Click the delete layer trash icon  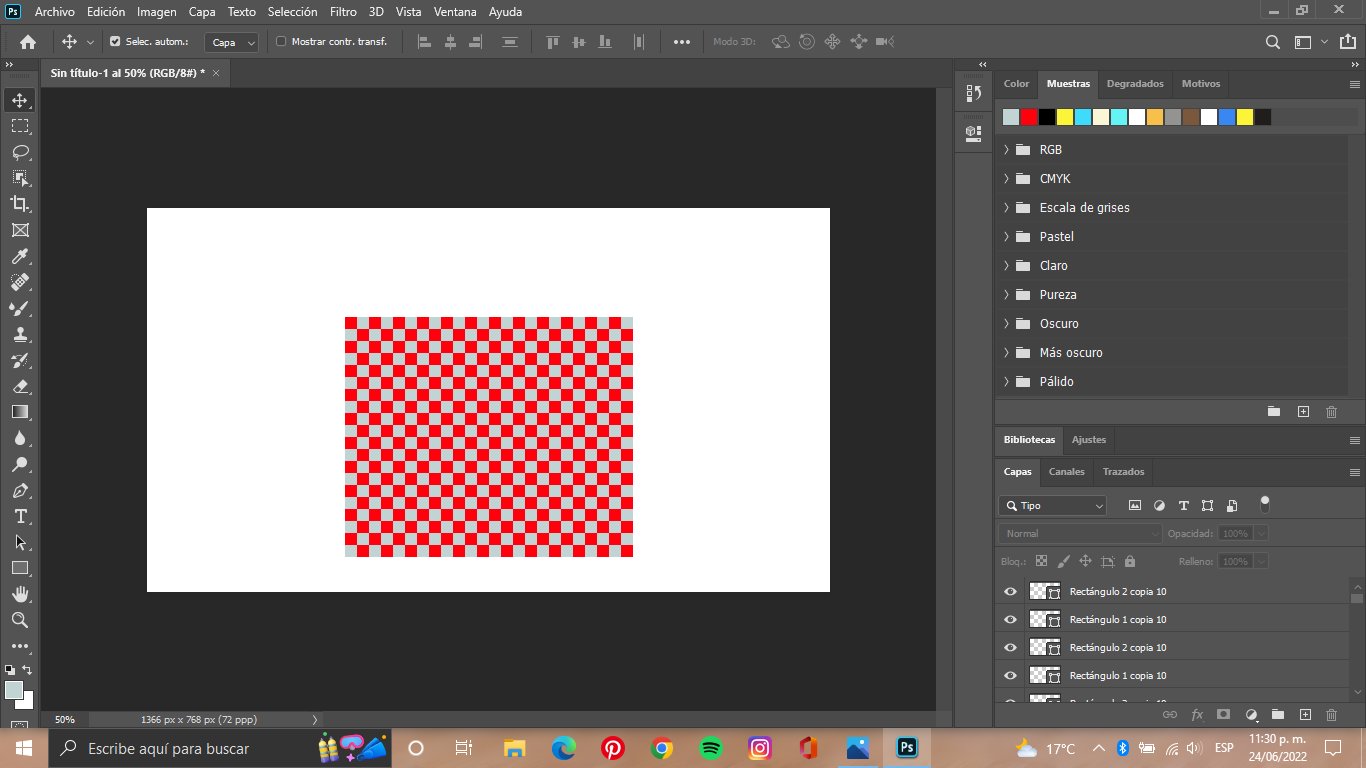click(1331, 715)
